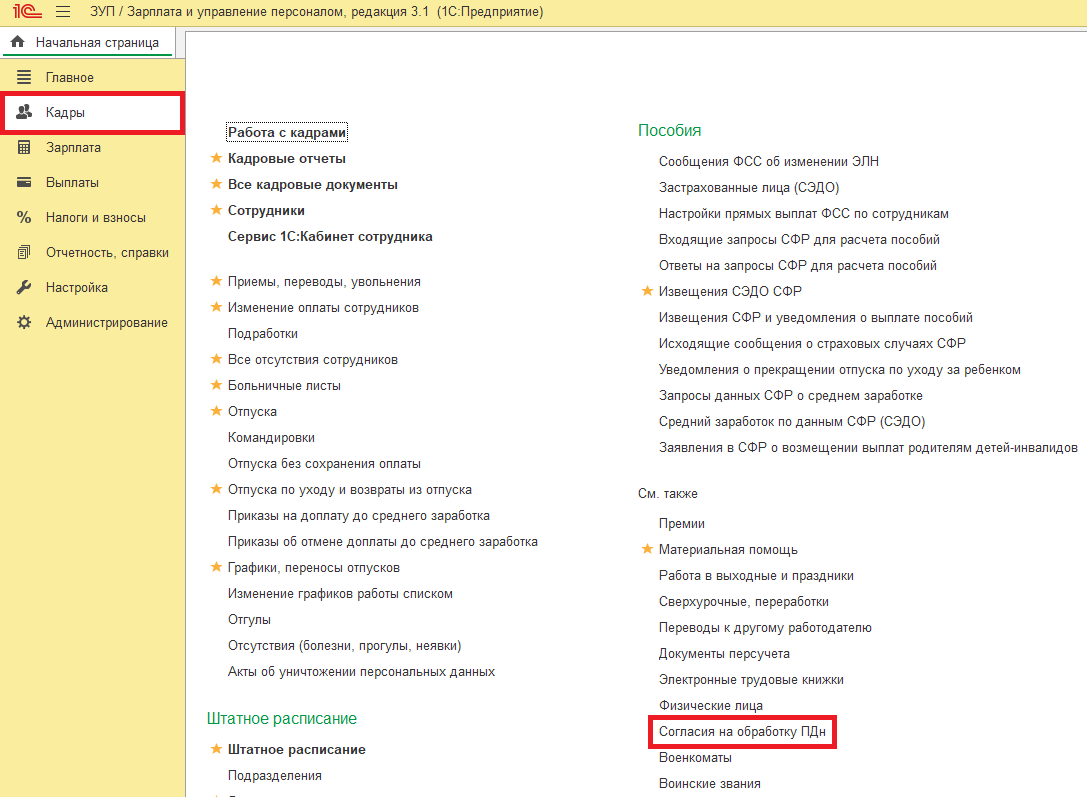
Task: Open Сообщения ФСС об изменении ЭЛН
Action: (768, 162)
